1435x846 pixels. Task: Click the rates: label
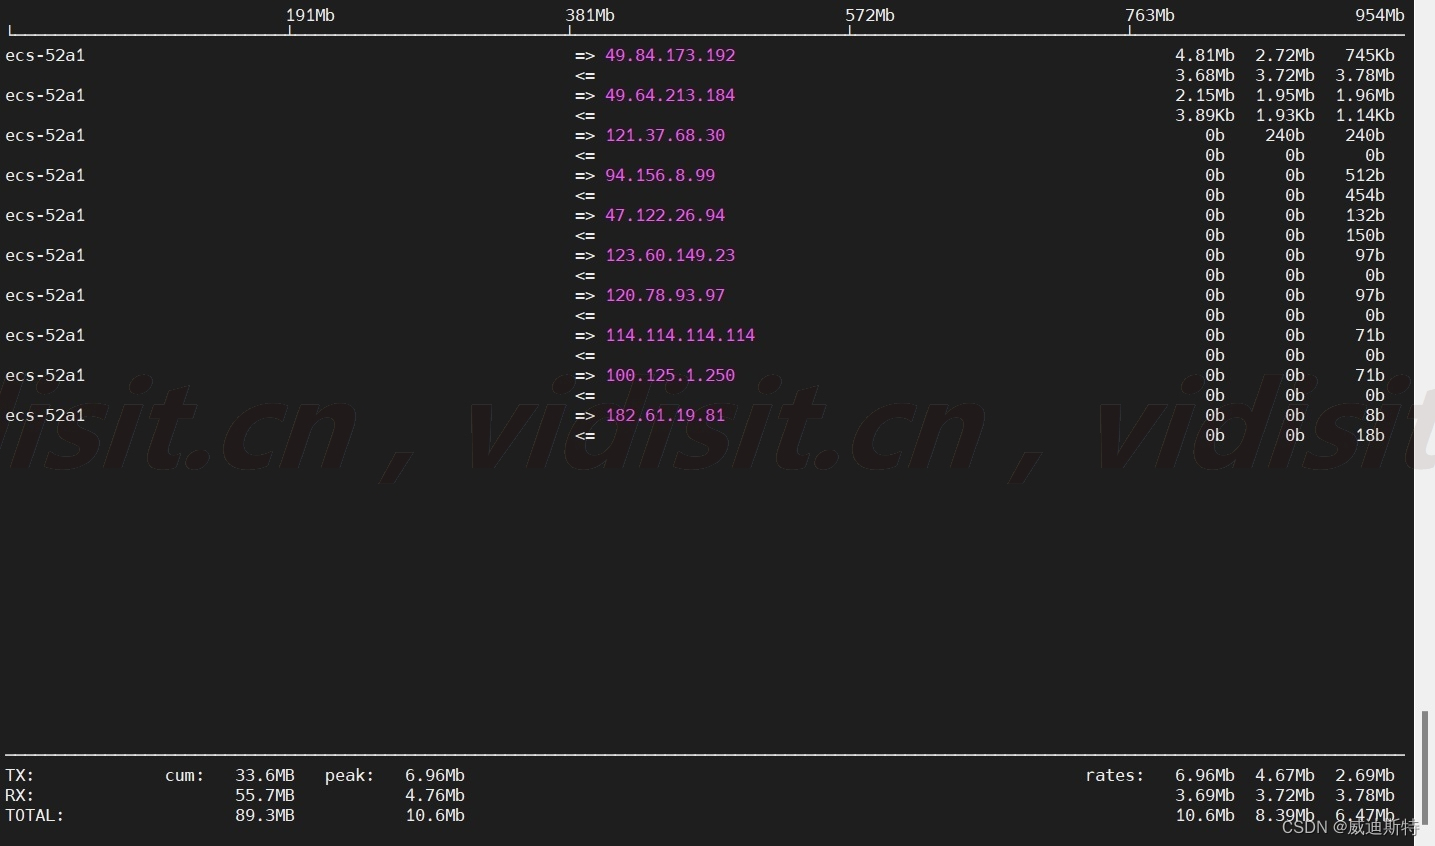click(1115, 775)
